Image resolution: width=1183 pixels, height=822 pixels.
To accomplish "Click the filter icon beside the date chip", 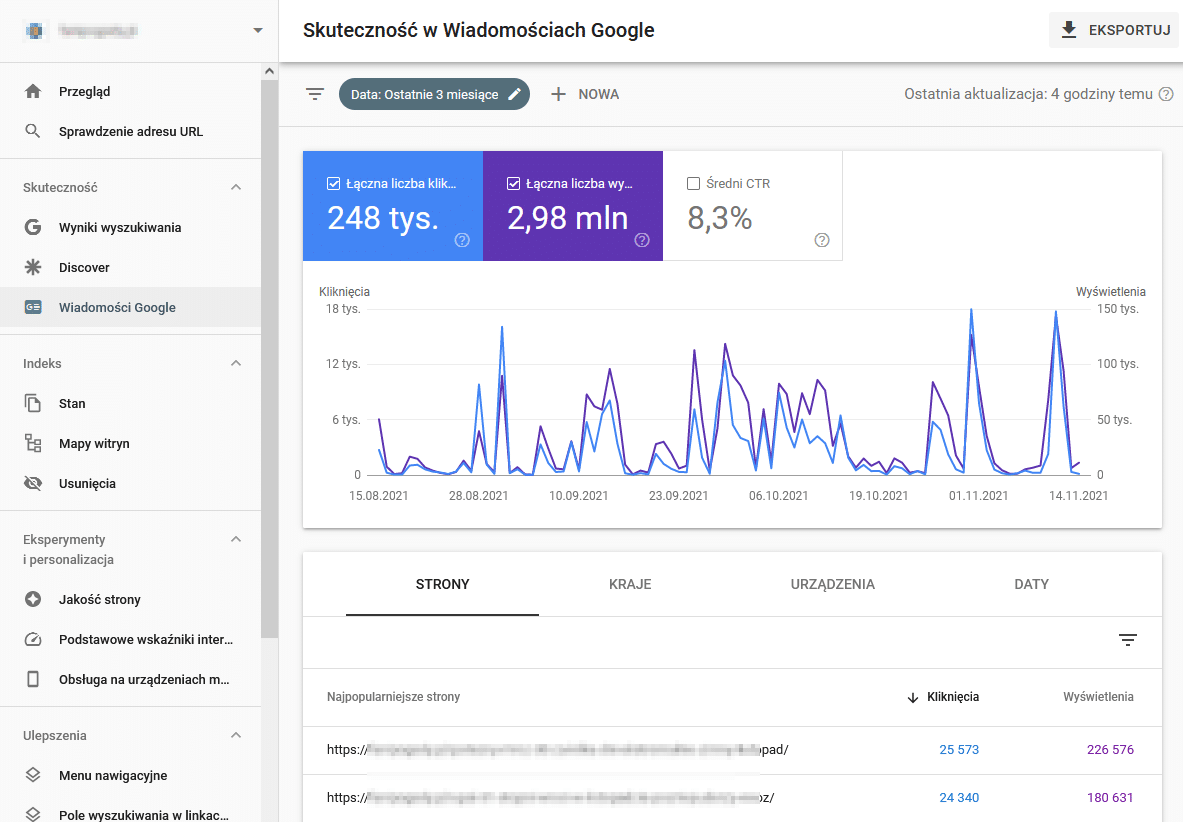I will tap(315, 94).
